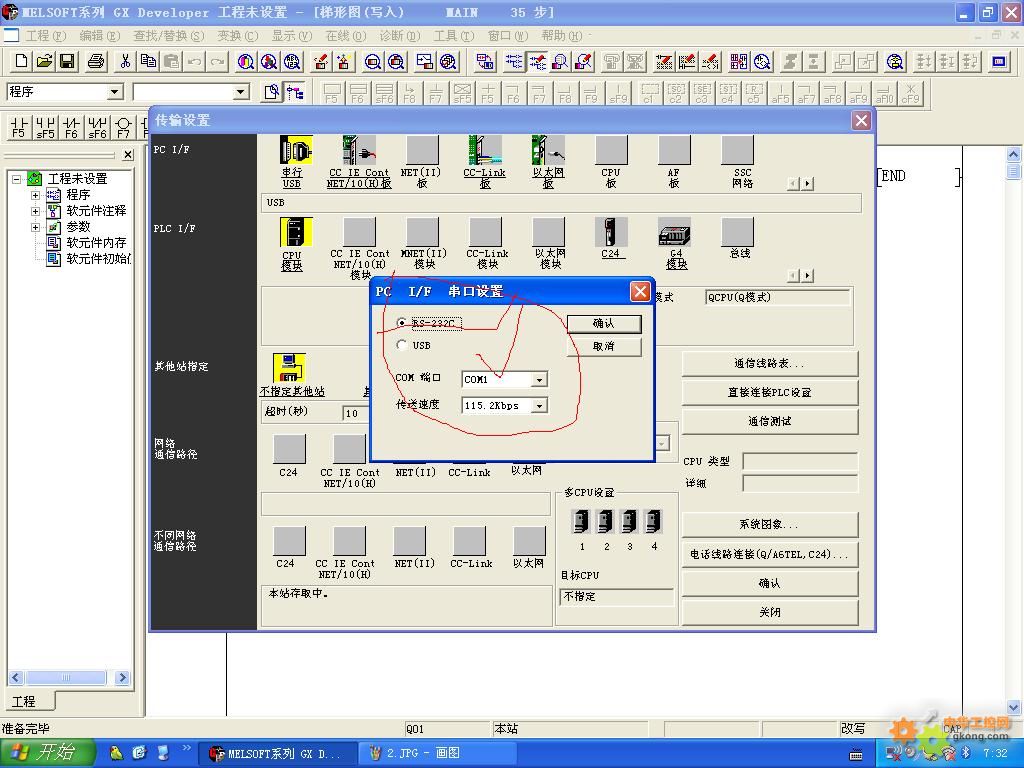Image resolution: width=1024 pixels, height=768 pixels.
Task: Click the 以太网 icon in 不同网络通信路径 row
Action: 529,541
